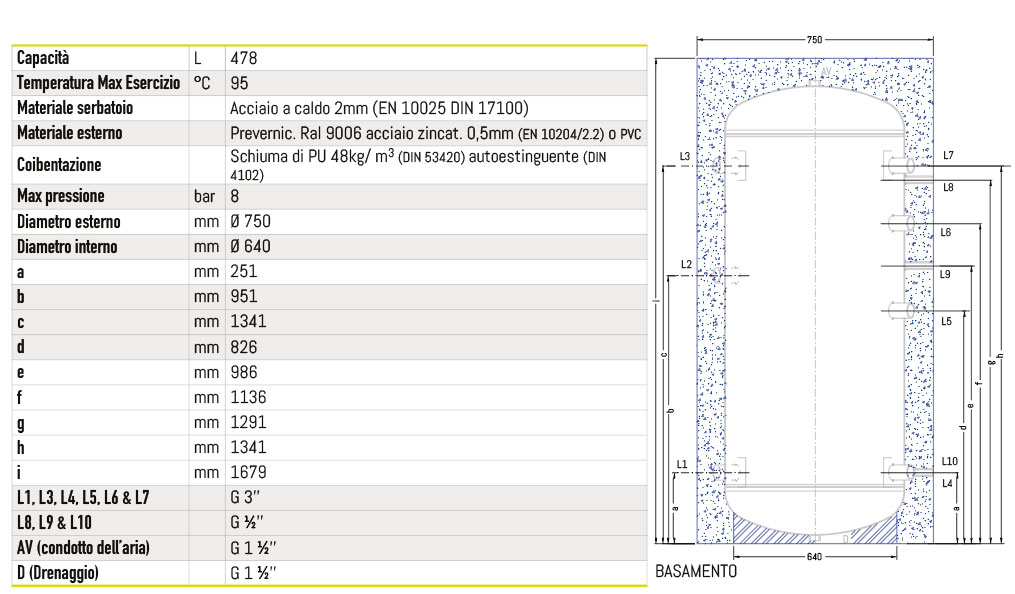The height and width of the screenshot is (594, 1015).
Task: Click the L1 connection label at bottom left
Action: 681,465
